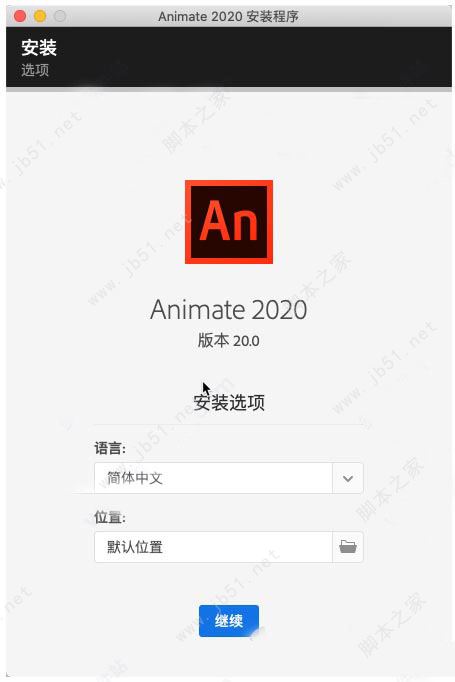The height and width of the screenshot is (682, 455).
Task: Click the blue 继续 button
Action: coord(229,621)
